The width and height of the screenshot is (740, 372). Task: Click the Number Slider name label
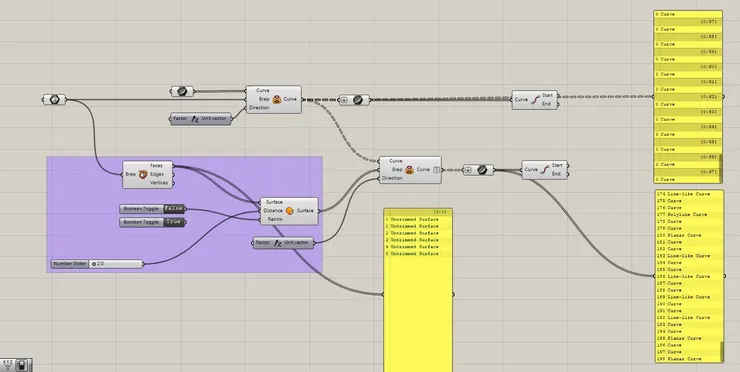coord(70,264)
